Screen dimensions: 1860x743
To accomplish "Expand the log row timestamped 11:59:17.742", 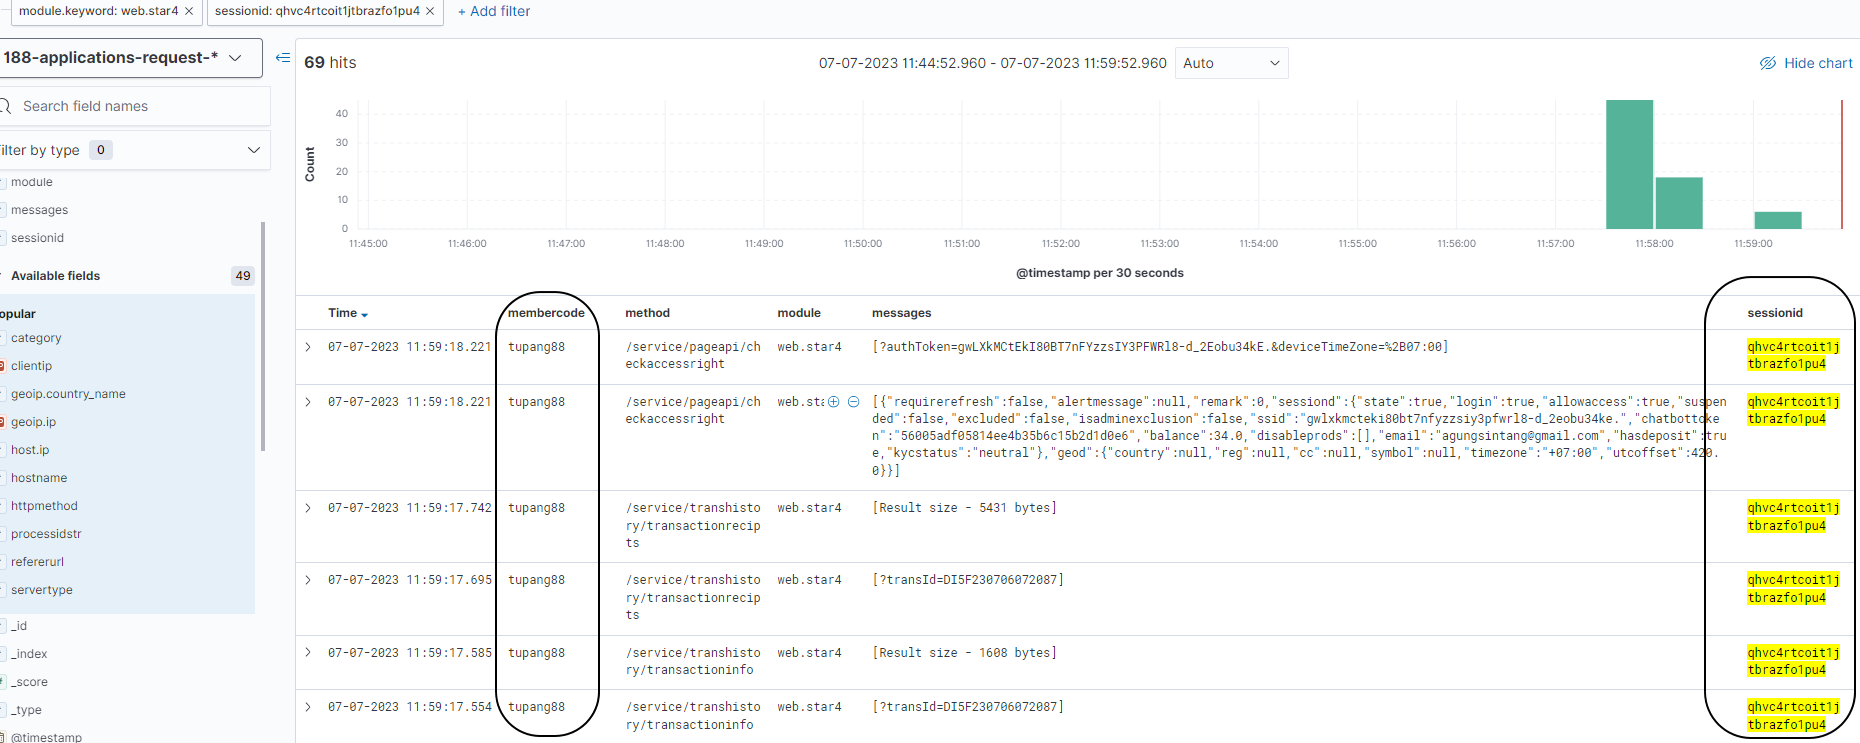I will coord(308,508).
